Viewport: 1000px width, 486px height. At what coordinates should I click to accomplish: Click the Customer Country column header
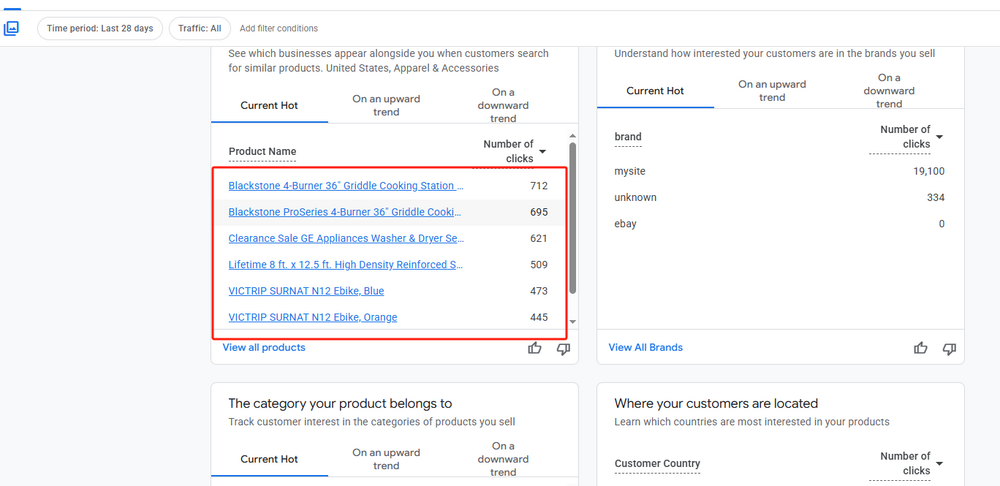[657, 464]
